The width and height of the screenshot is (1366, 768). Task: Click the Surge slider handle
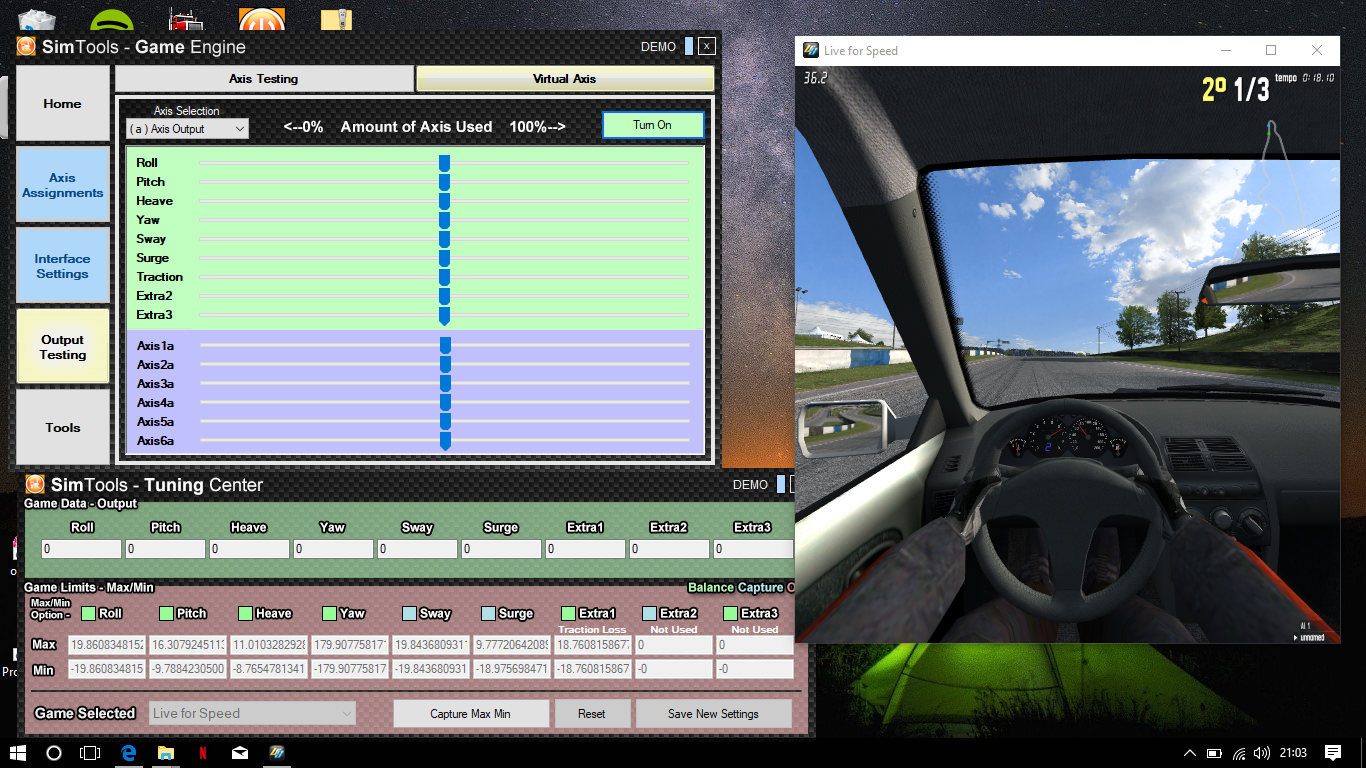[x=444, y=258]
